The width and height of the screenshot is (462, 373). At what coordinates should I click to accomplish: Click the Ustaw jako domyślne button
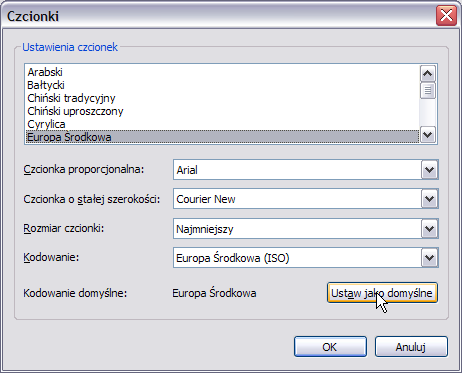382,293
